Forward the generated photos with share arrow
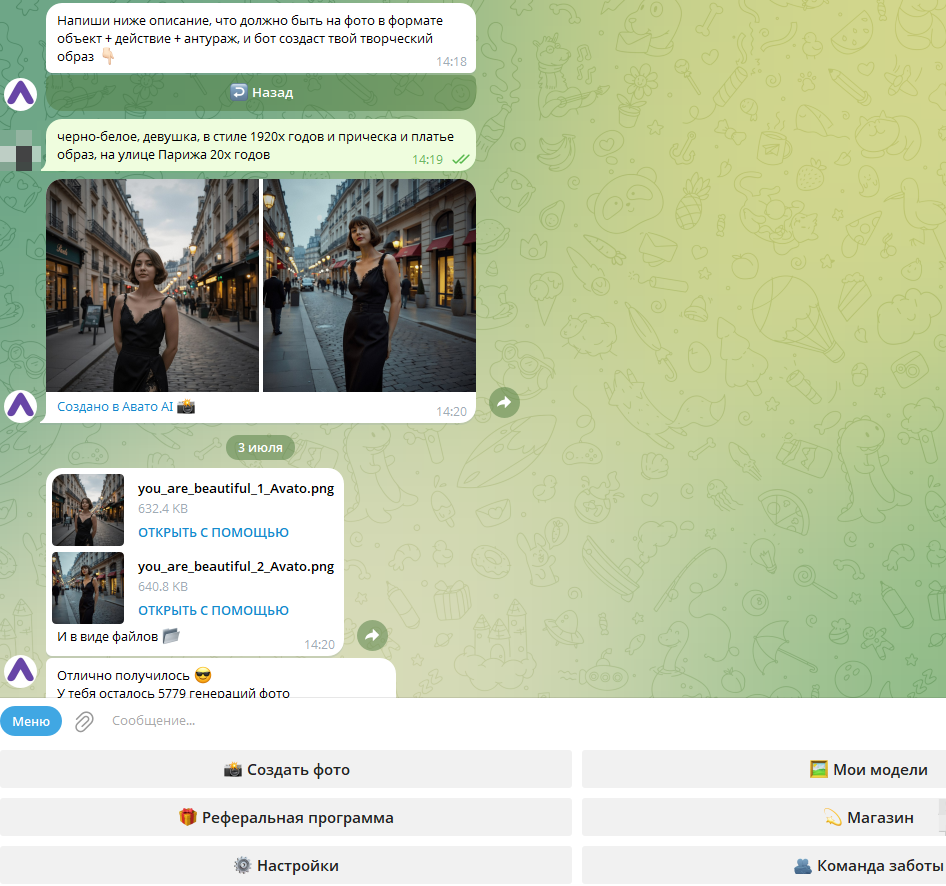Screen dimensions: 946x886 coord(504,402)
